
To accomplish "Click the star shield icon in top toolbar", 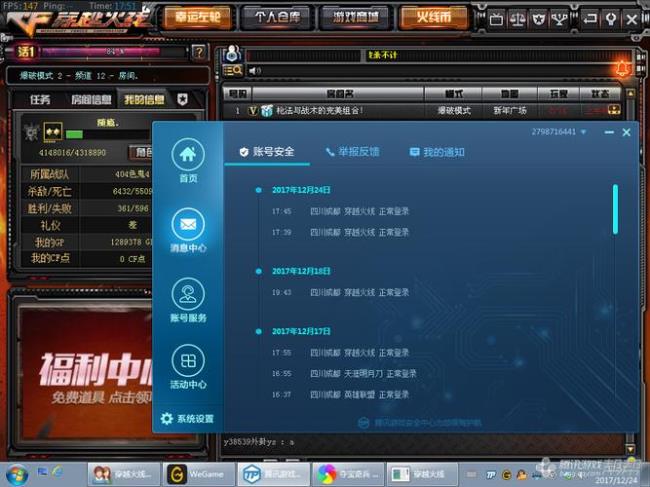I will [538, 19].
